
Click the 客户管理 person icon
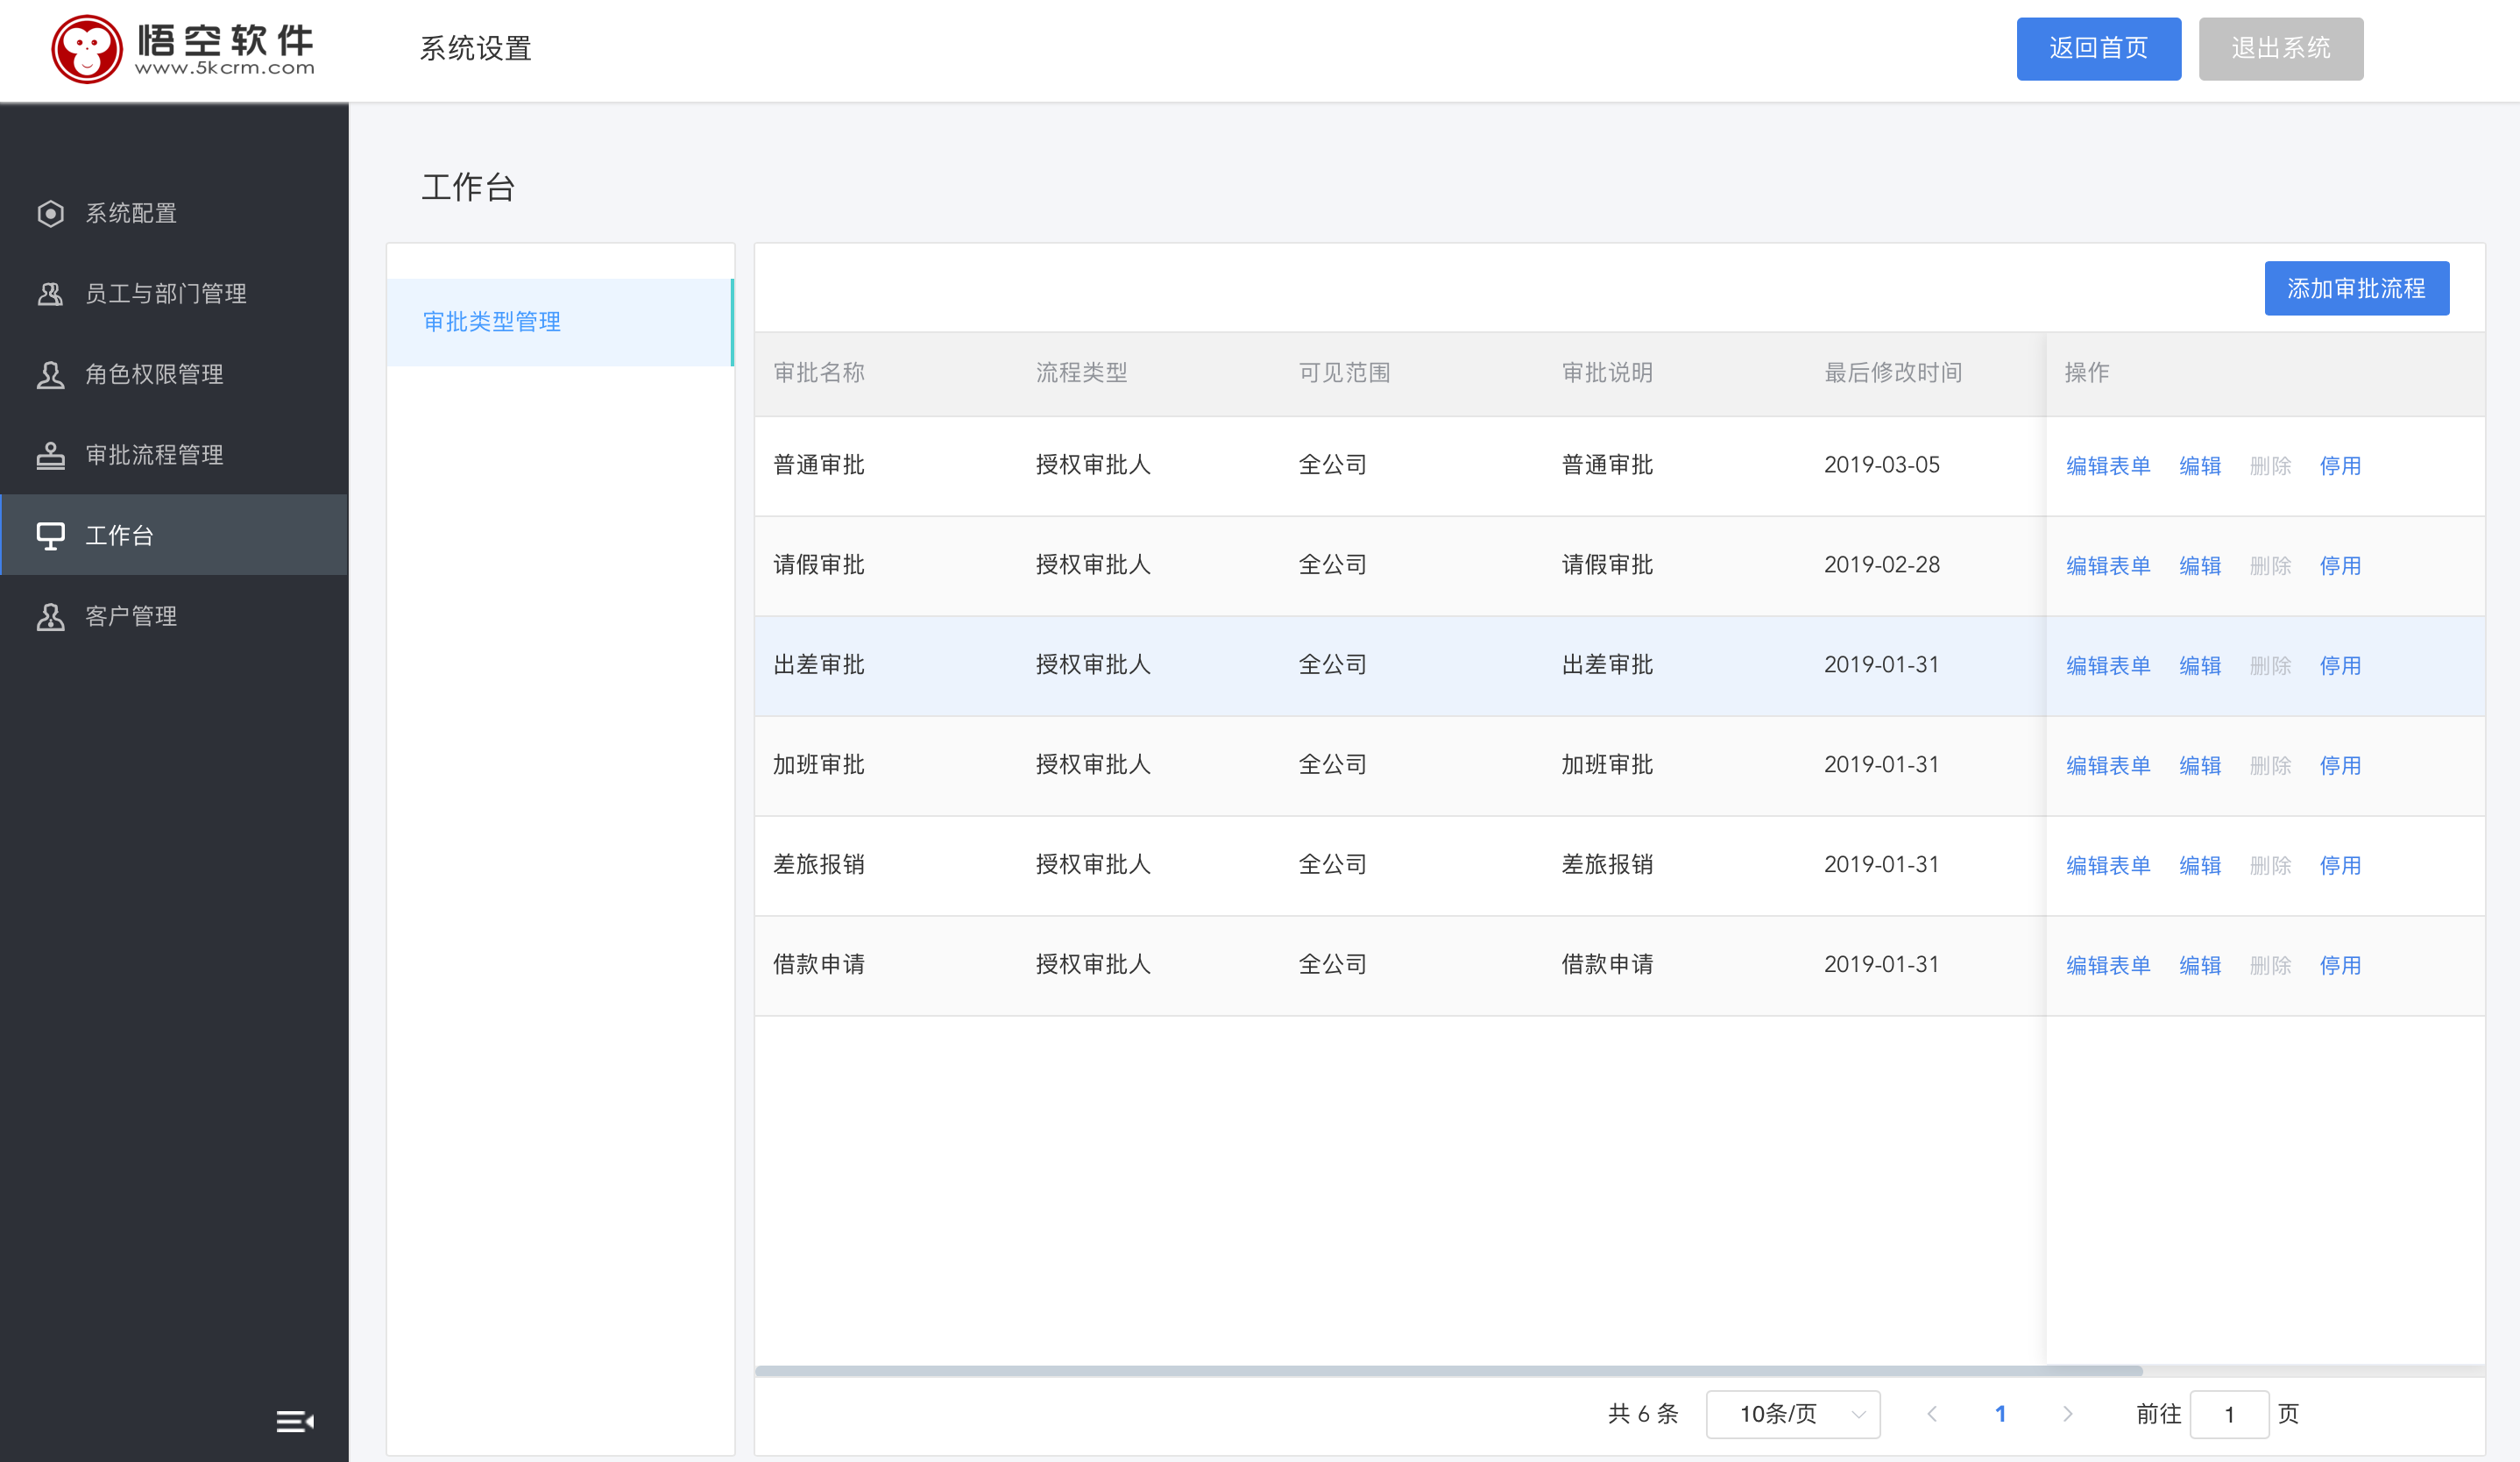point(50,616)
